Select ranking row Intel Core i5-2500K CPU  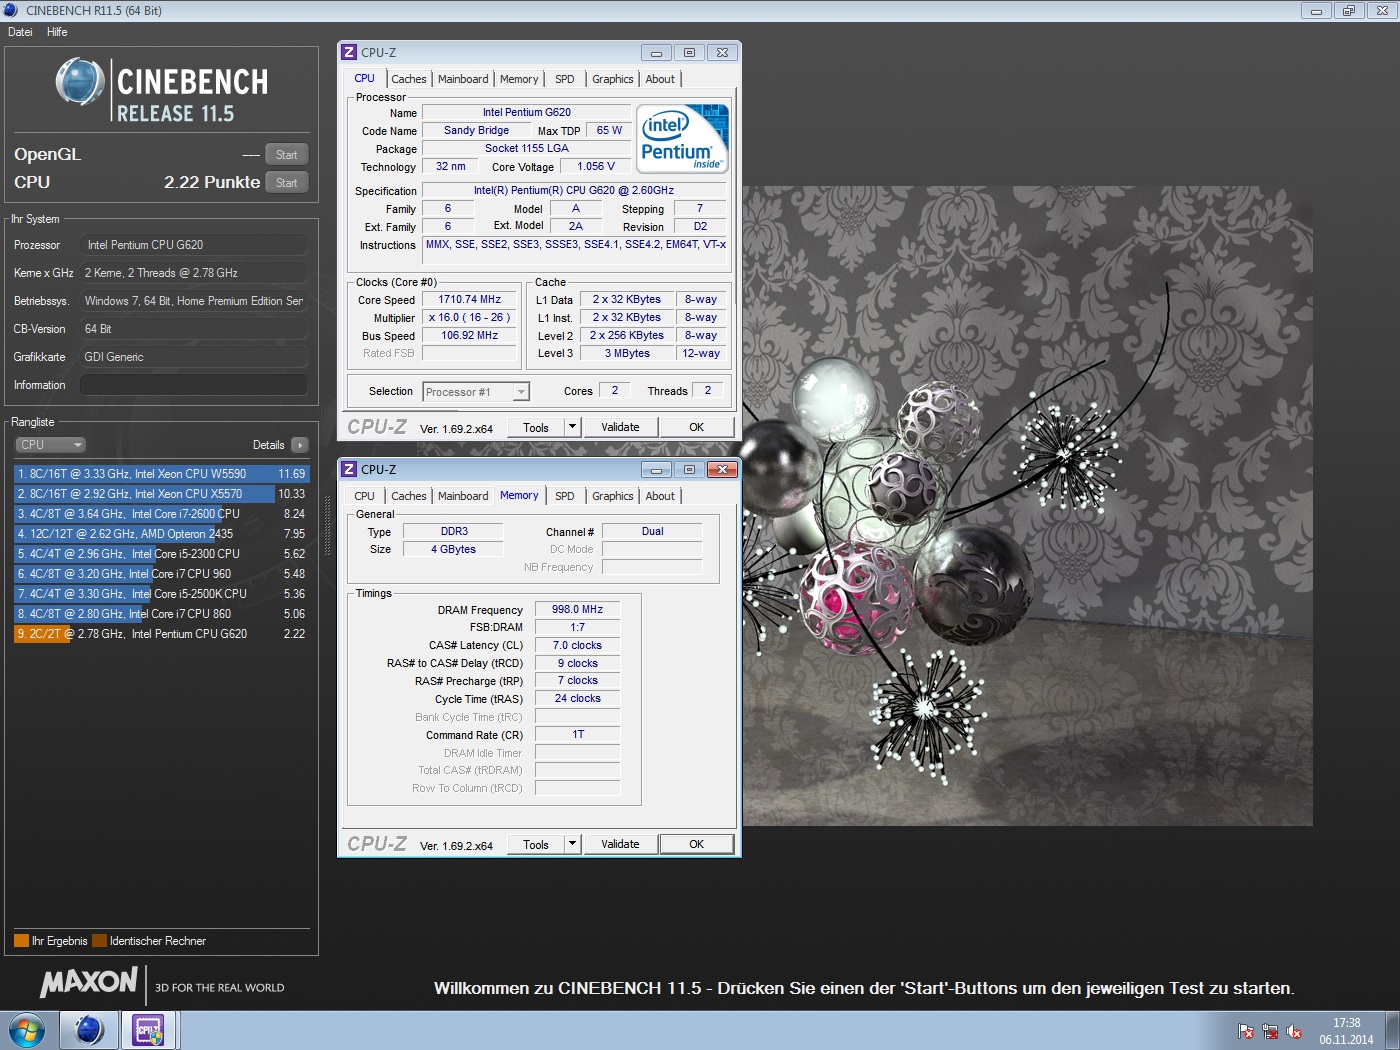pos(162,594)
